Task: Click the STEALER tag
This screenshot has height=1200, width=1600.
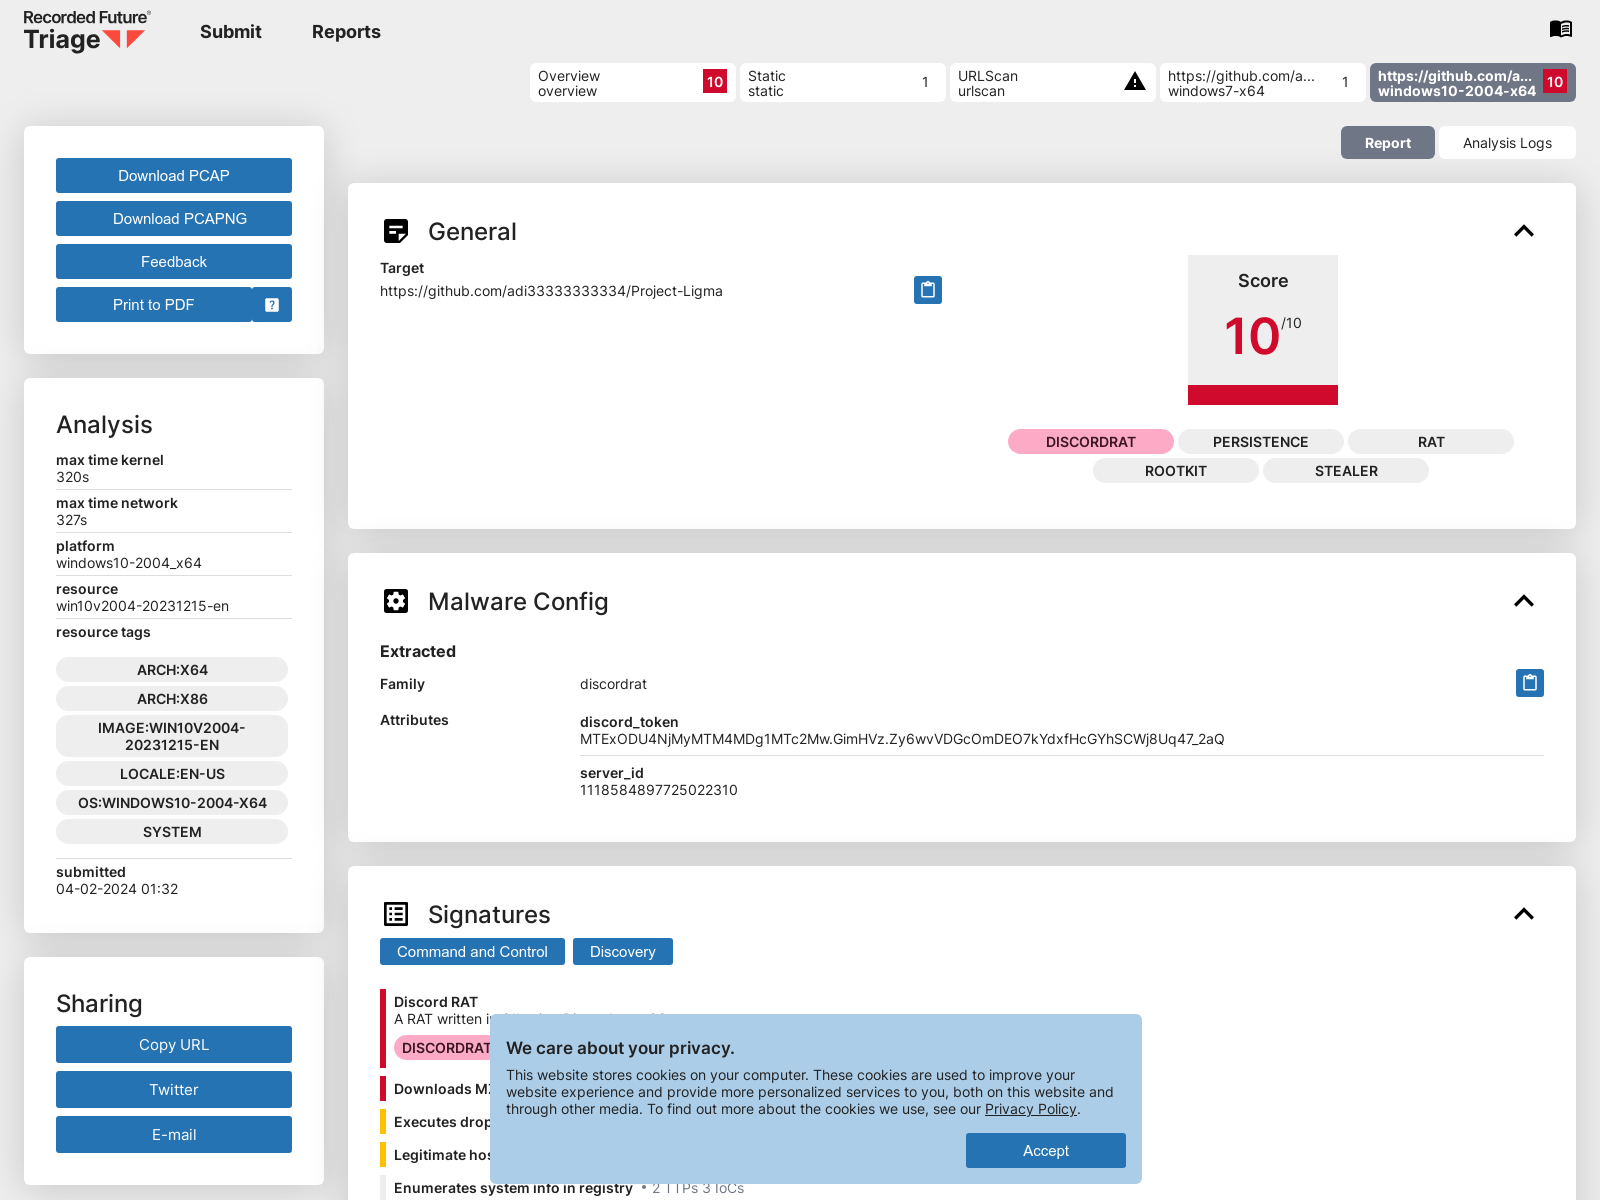Action: click(x=1346, y=471)
